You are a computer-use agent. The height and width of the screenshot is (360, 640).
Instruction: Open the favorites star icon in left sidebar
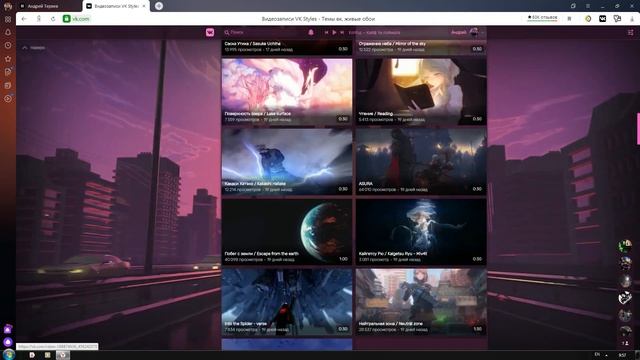(x=8, y=59)
